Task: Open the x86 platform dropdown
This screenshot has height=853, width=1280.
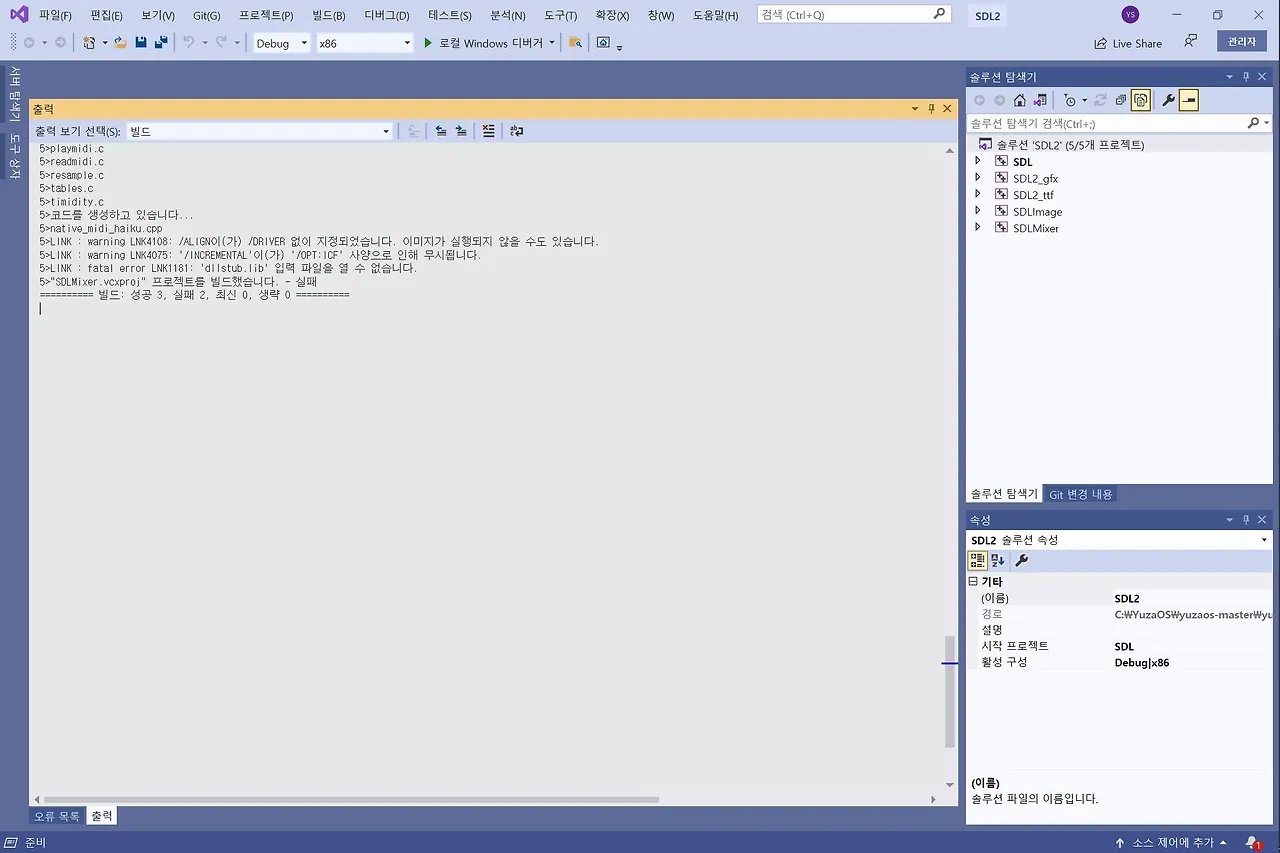Action: tap(364, 43)
